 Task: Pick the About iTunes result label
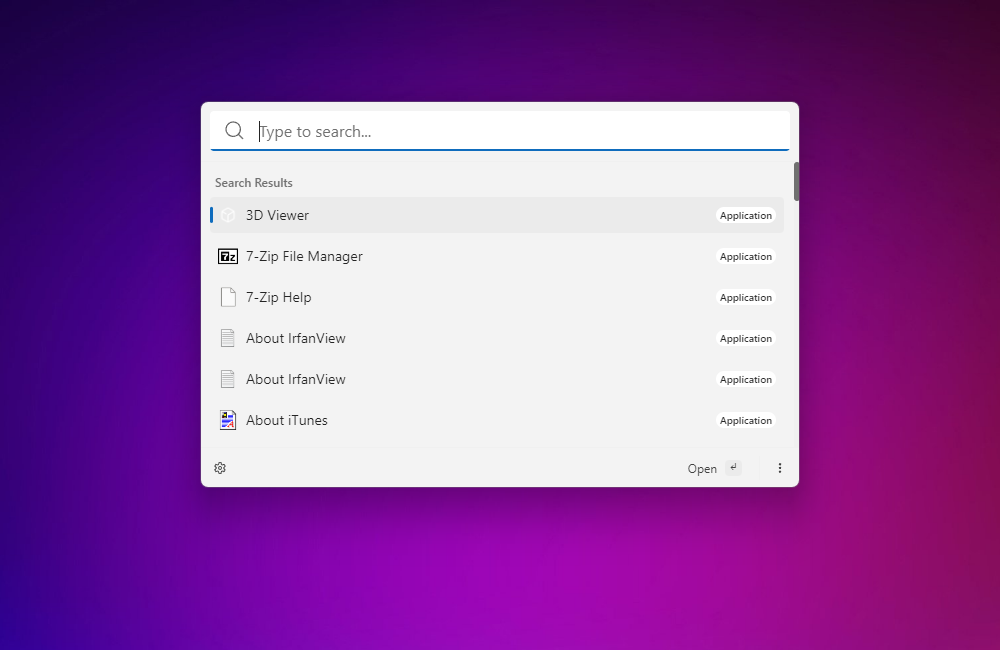(x=287, y=420)
